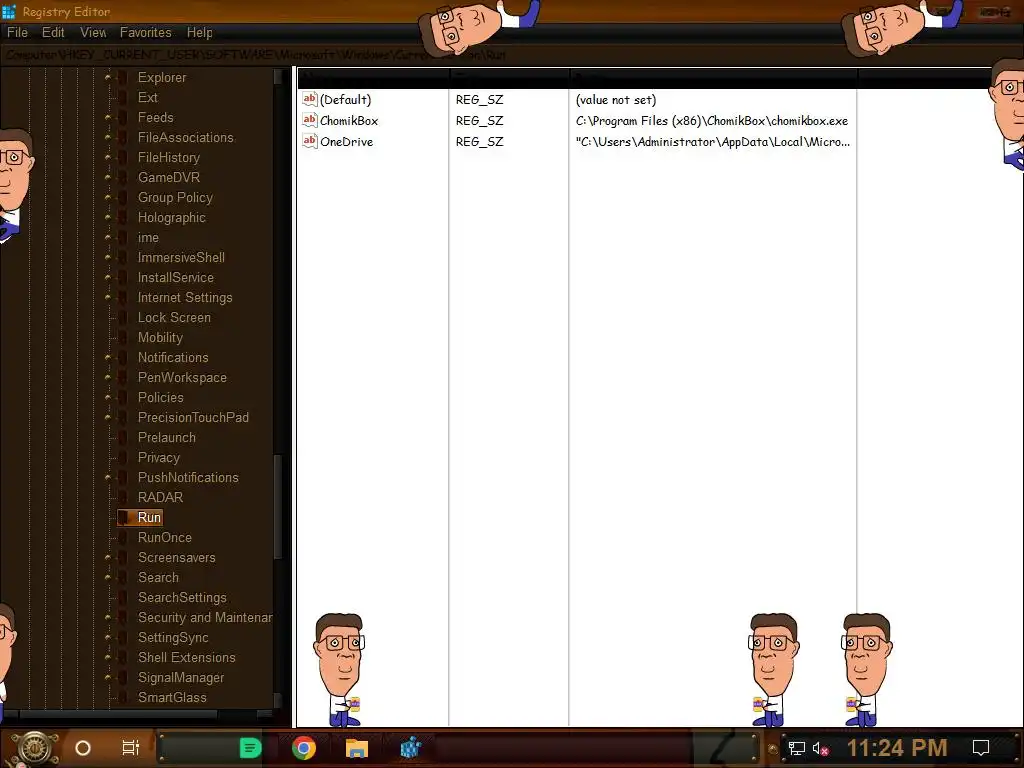
Task: Expand the PushNotifications key
Action: click(x=108, y=477)
